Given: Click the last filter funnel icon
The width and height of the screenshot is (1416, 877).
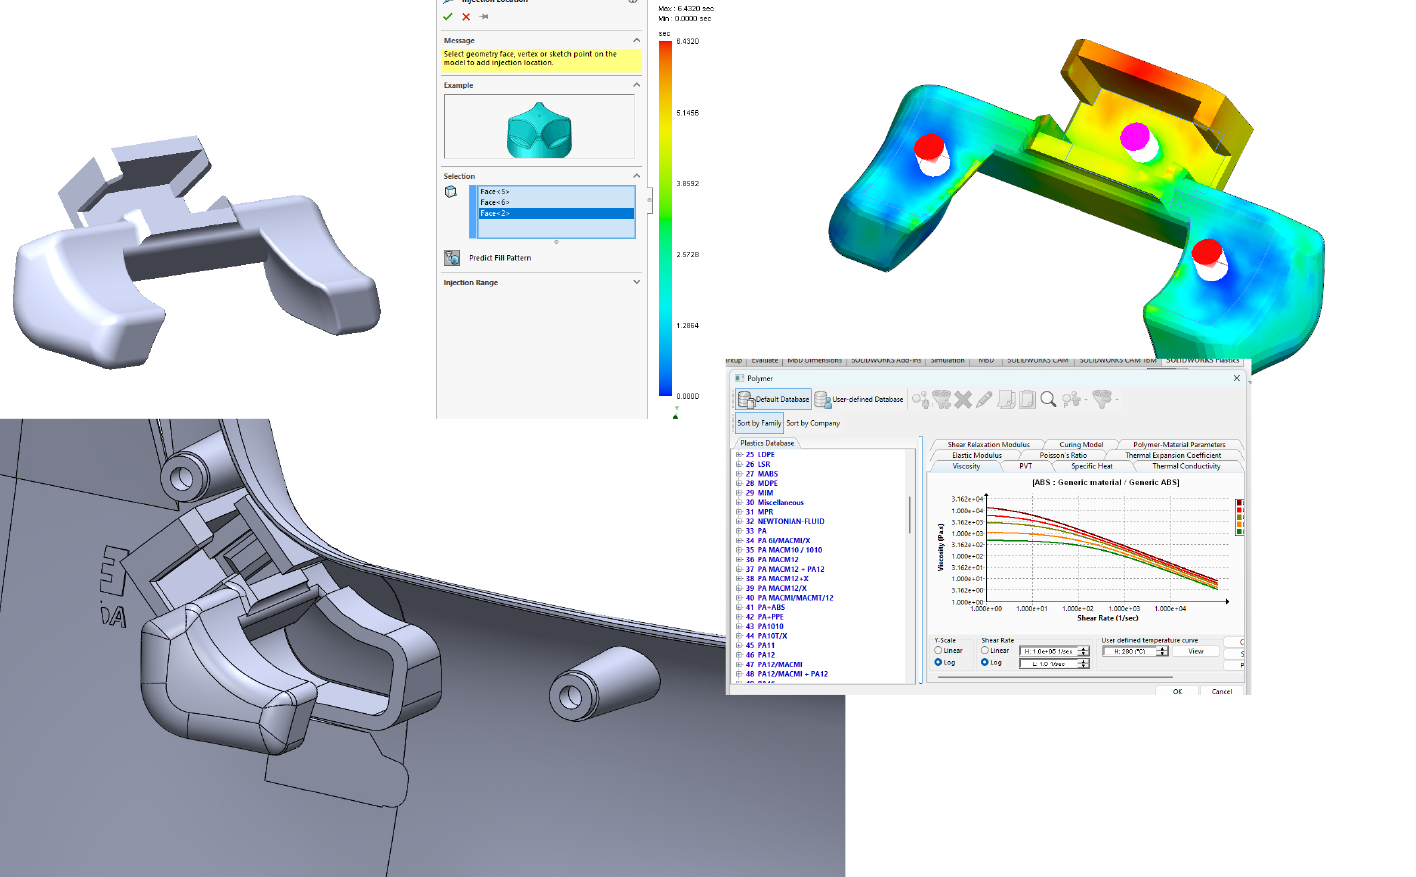Looking at the screenshot, I should point(1102,400).
